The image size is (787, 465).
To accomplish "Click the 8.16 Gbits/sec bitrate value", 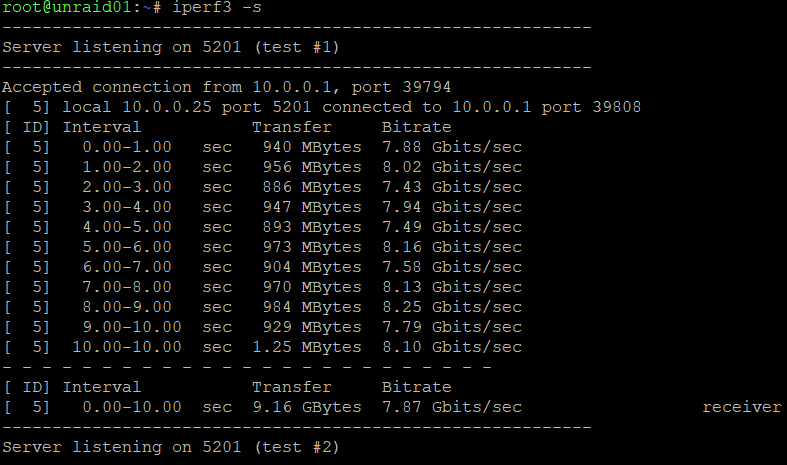I will tap(452, 247).
